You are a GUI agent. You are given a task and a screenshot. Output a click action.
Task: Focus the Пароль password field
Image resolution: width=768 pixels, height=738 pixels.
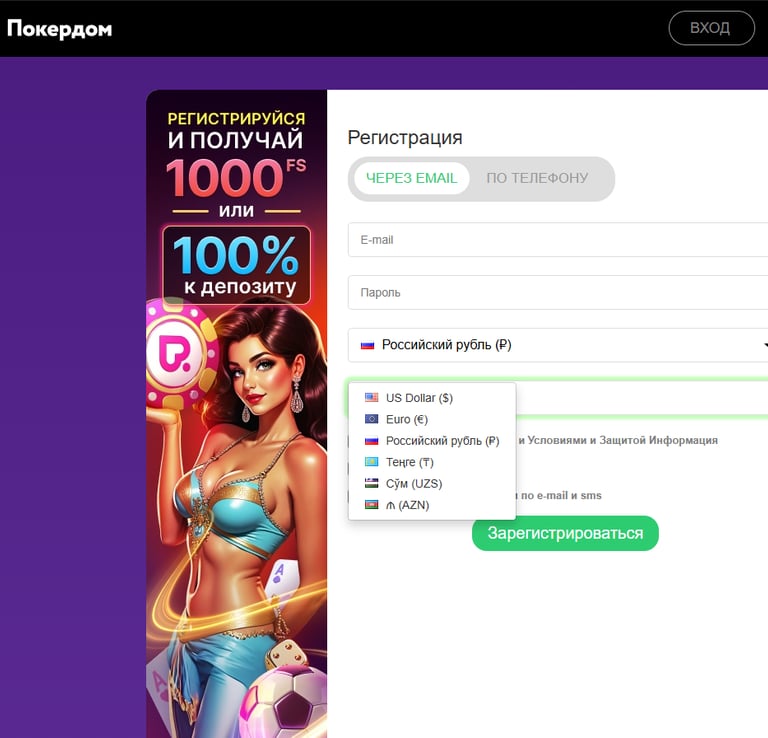(557, 292)
